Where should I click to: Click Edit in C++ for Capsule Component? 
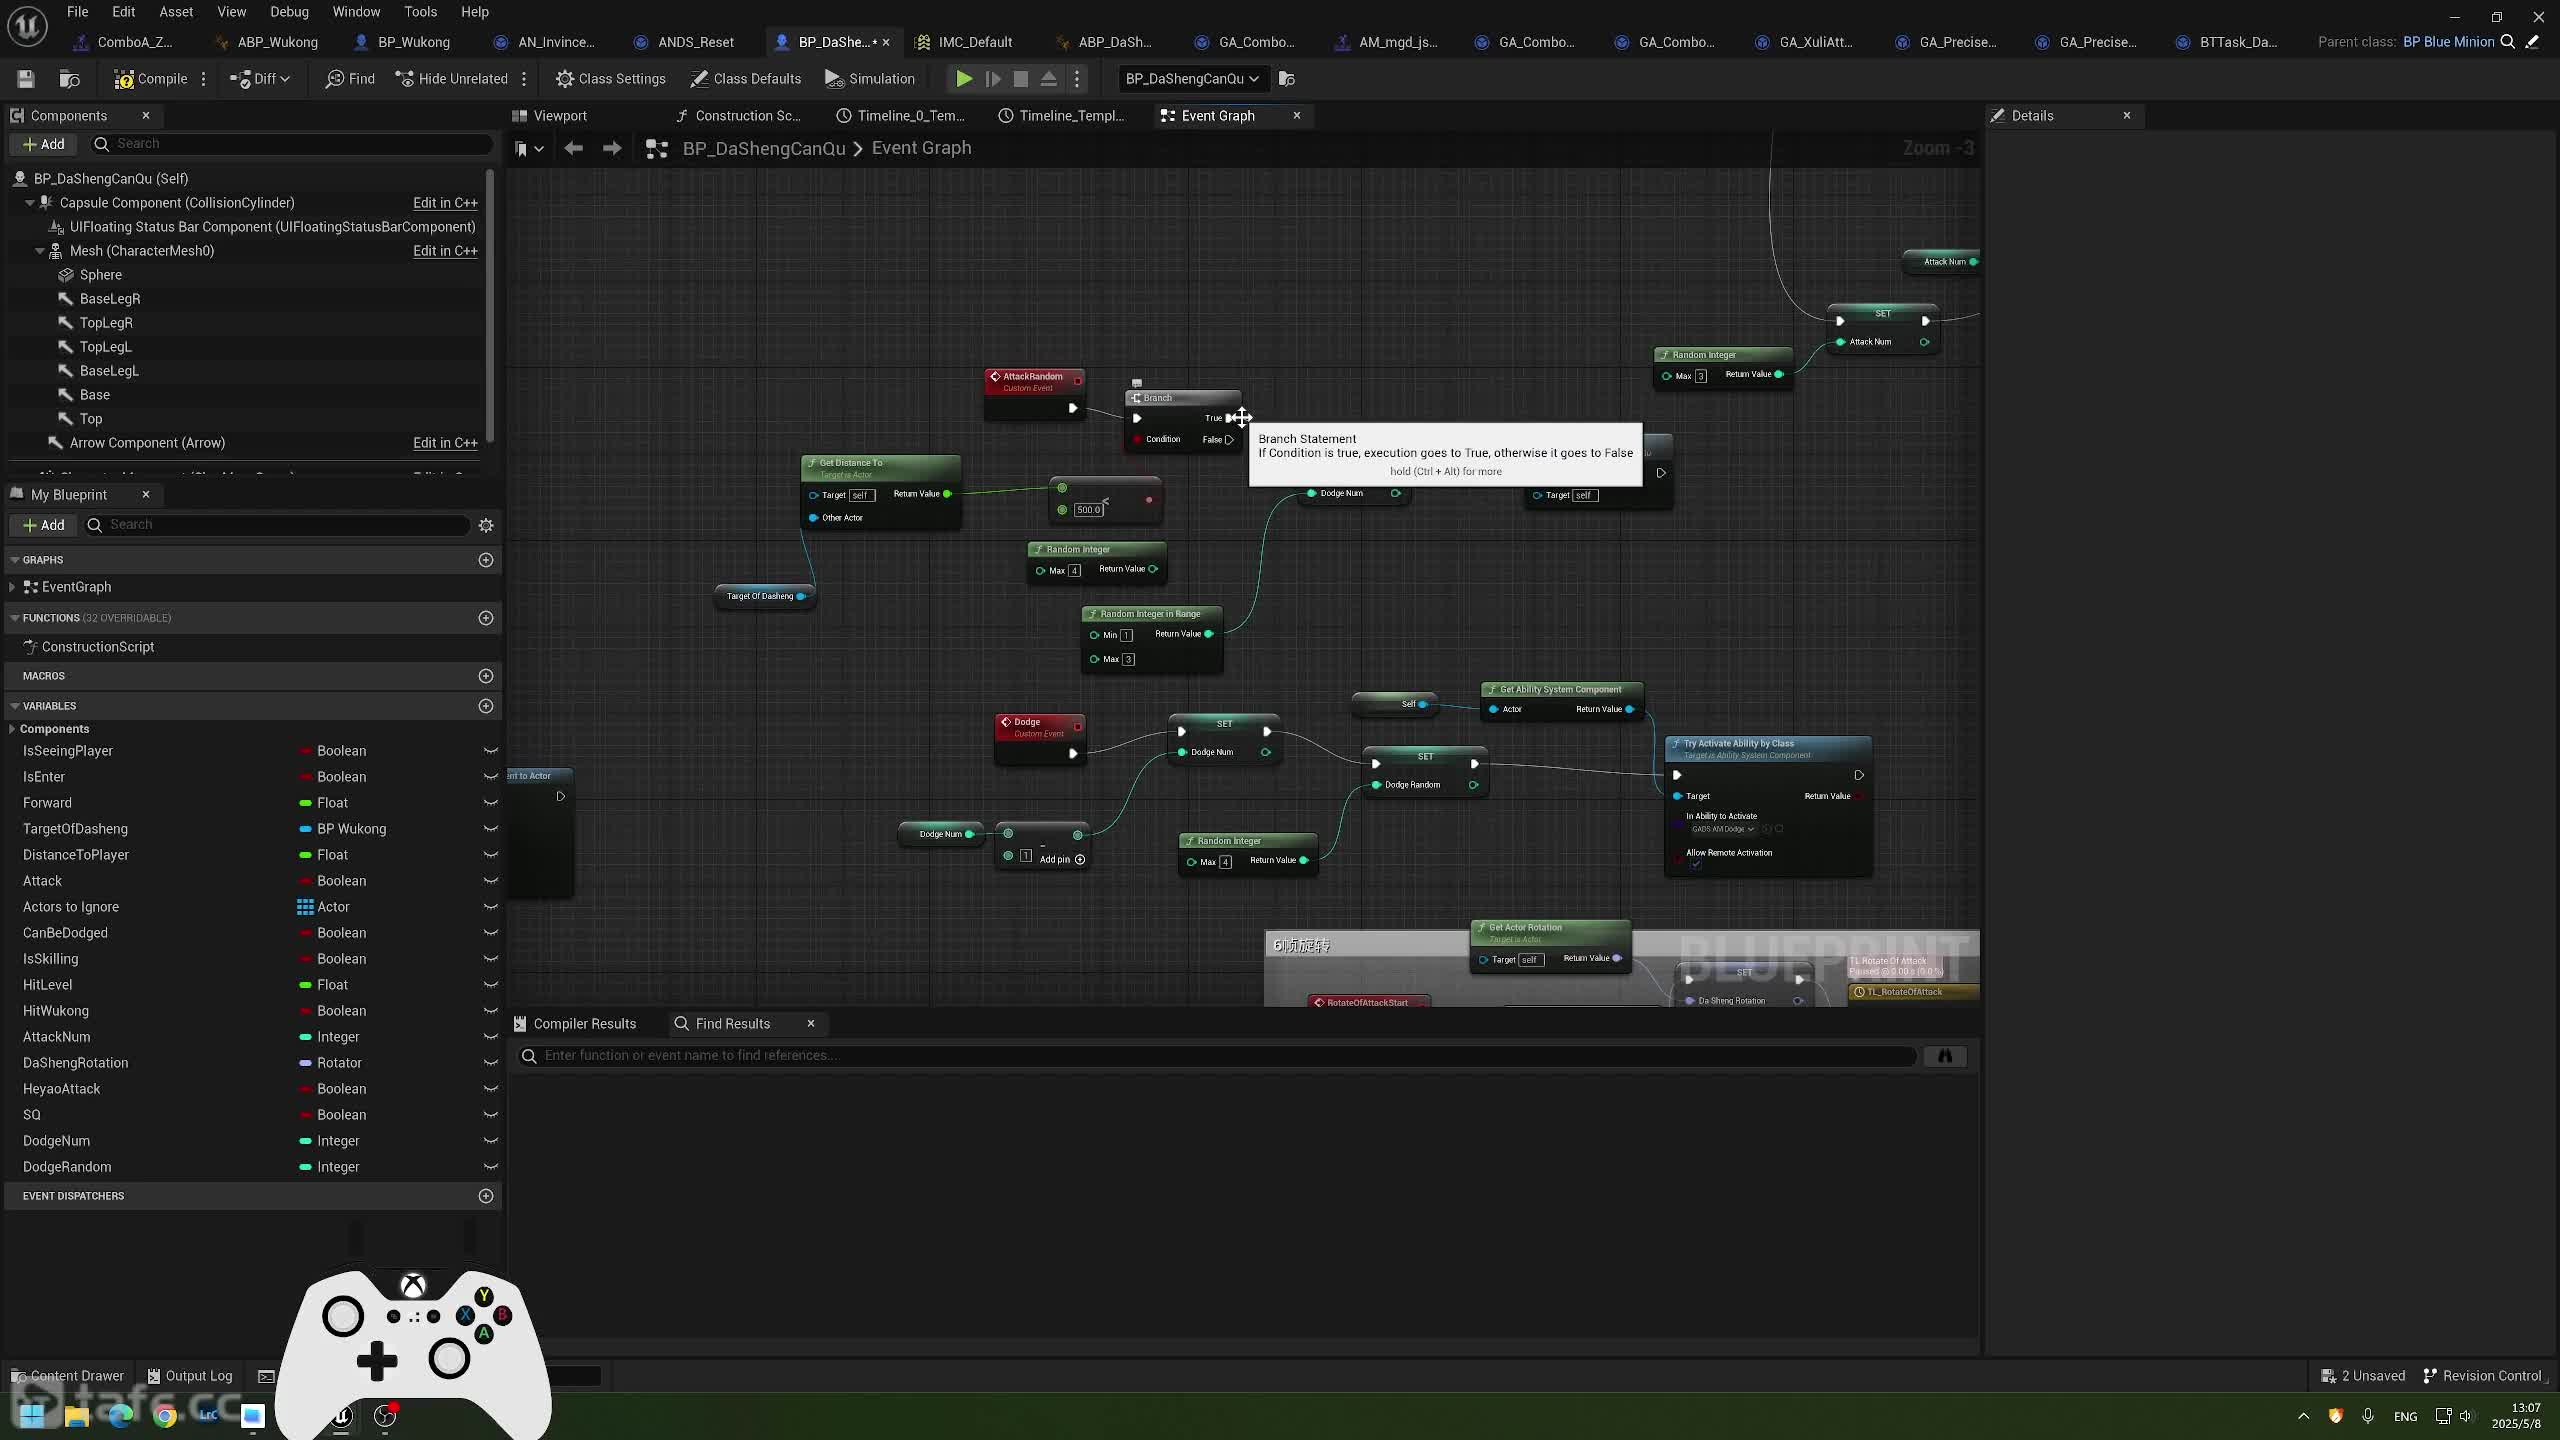click(445, 203)
